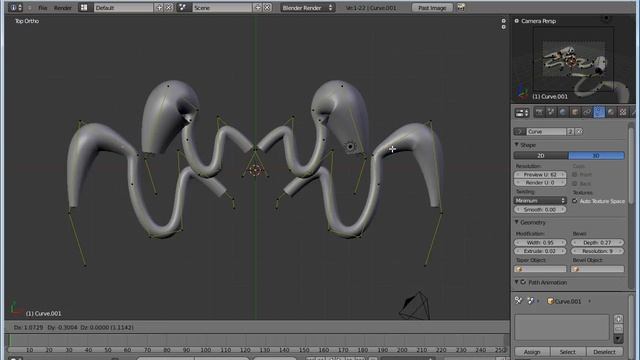Click the Camera Persp view corner widget
The height and width of the screenshot is (360, 640).
pos(516,21)
